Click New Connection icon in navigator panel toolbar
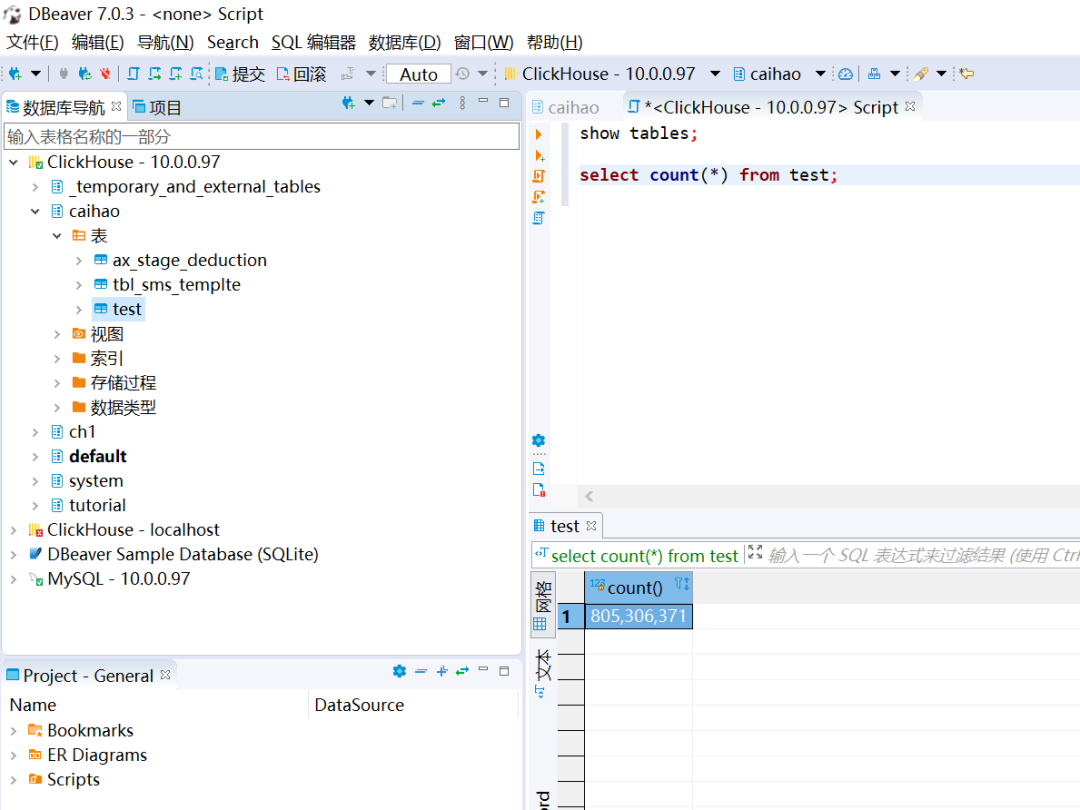1080x810 pixels. pos(349,103)
